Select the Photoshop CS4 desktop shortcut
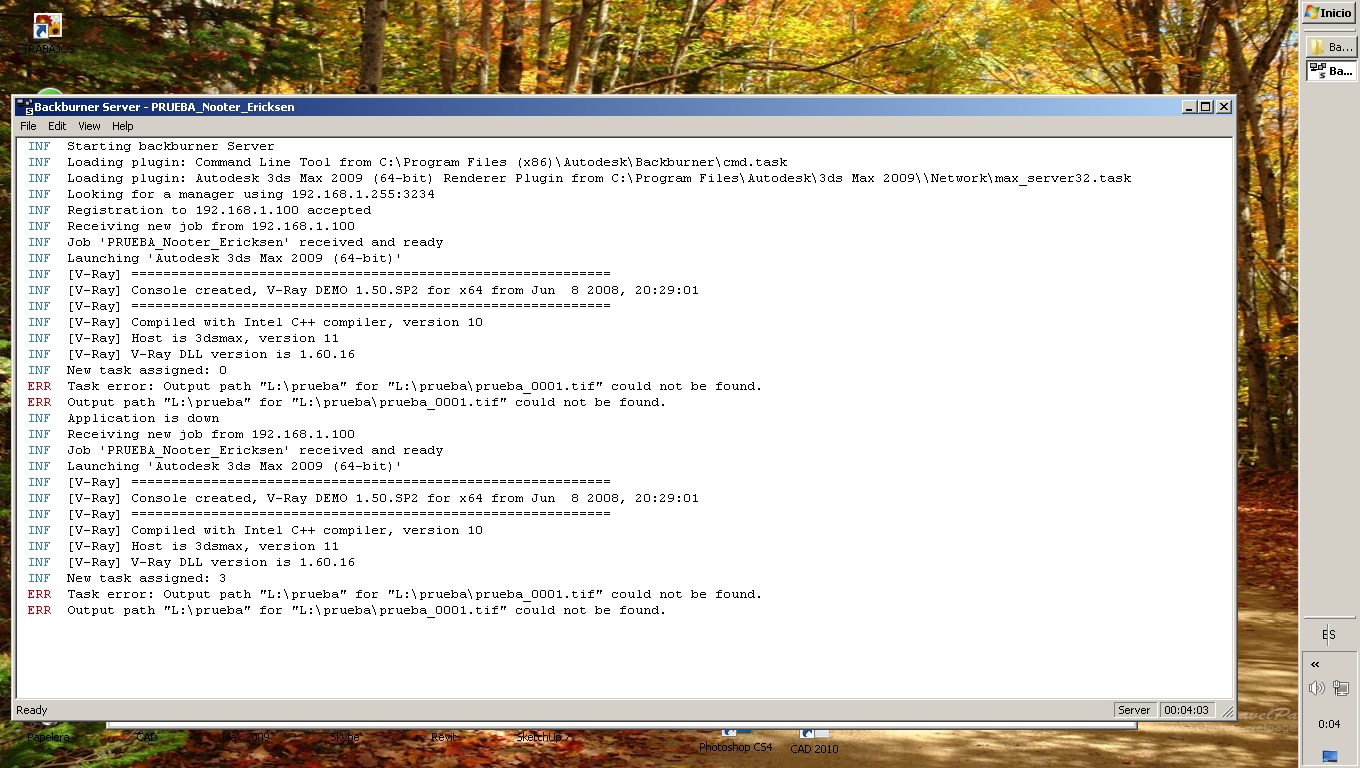This screenshot has width=1360, height=768. (x=735, y=742)
